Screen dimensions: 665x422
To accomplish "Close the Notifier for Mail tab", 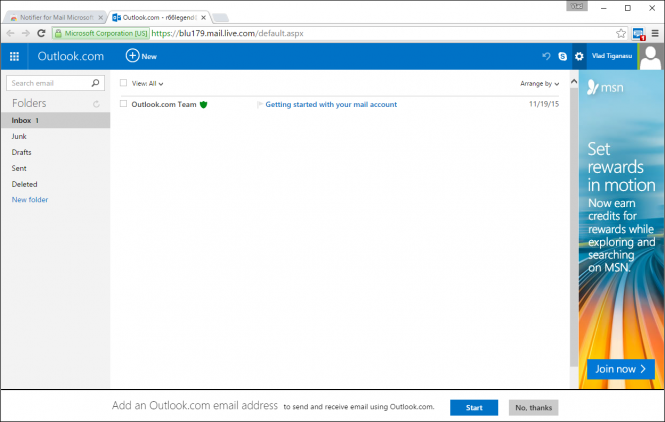I will [x=101, y=17].
